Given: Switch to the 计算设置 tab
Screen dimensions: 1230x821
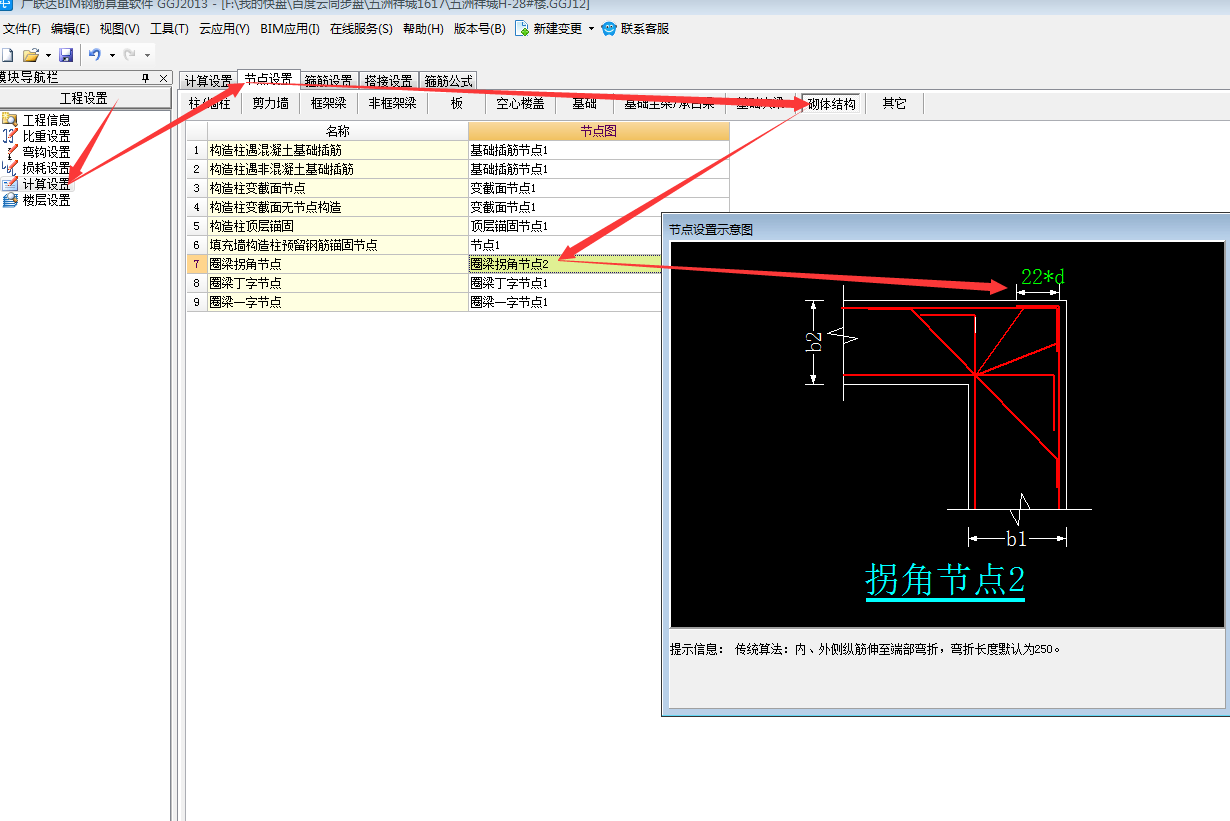Looking at the screenshot, I should pos(208,81).
